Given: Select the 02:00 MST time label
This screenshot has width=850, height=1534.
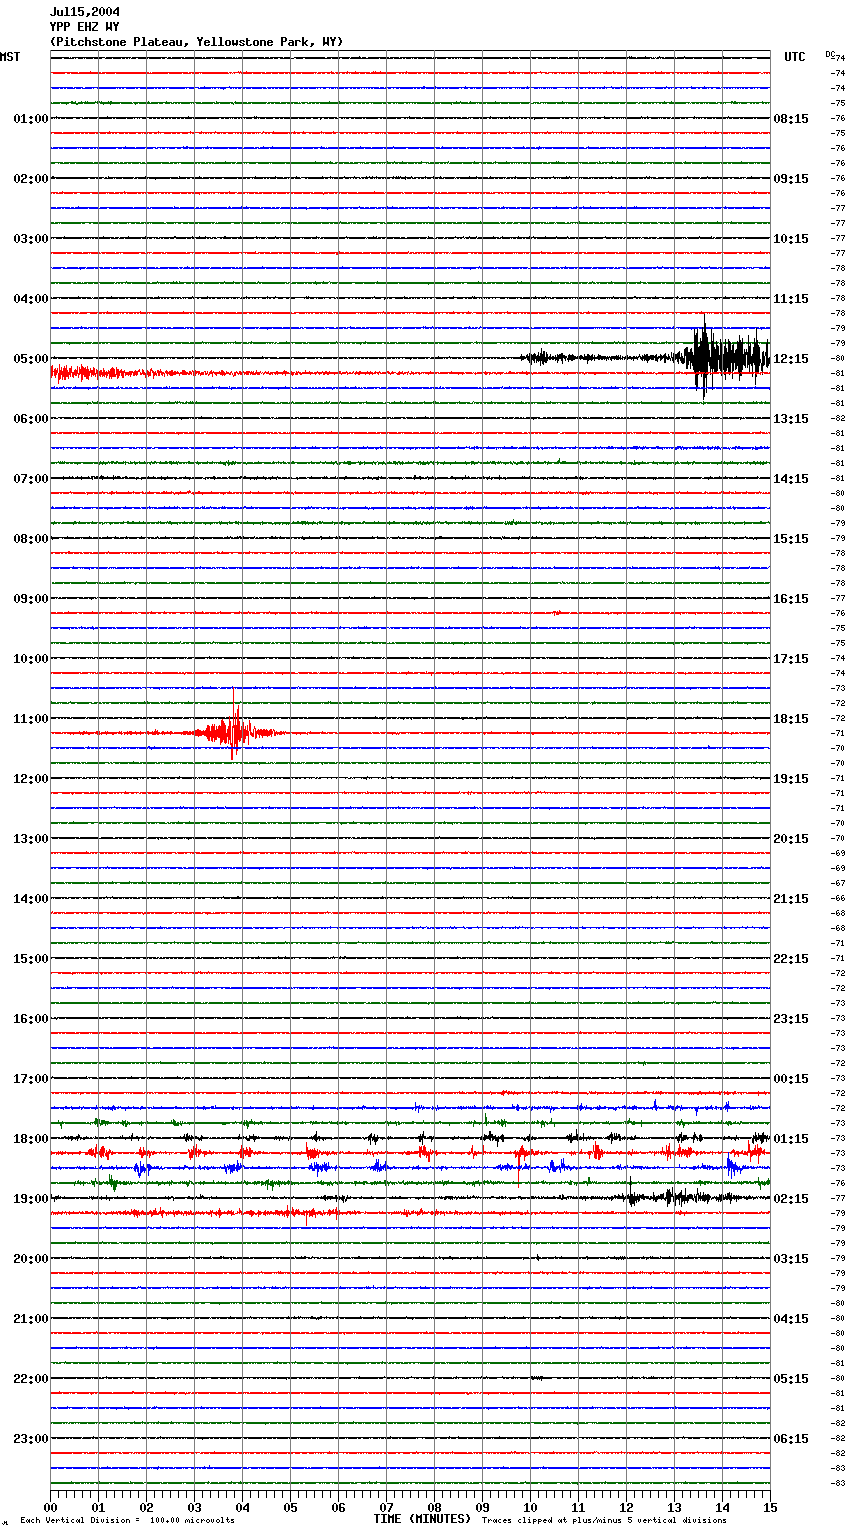Looking at the screenshot, I should coord(30,179).
